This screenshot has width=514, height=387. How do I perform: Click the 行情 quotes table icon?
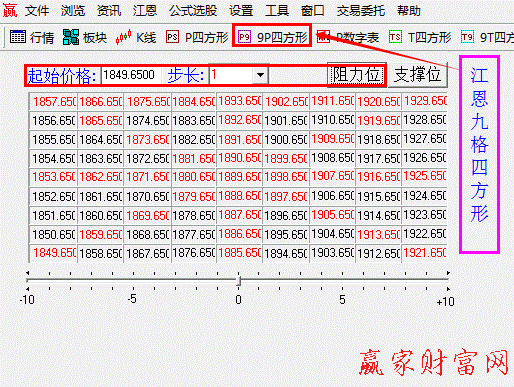[17, 37]
